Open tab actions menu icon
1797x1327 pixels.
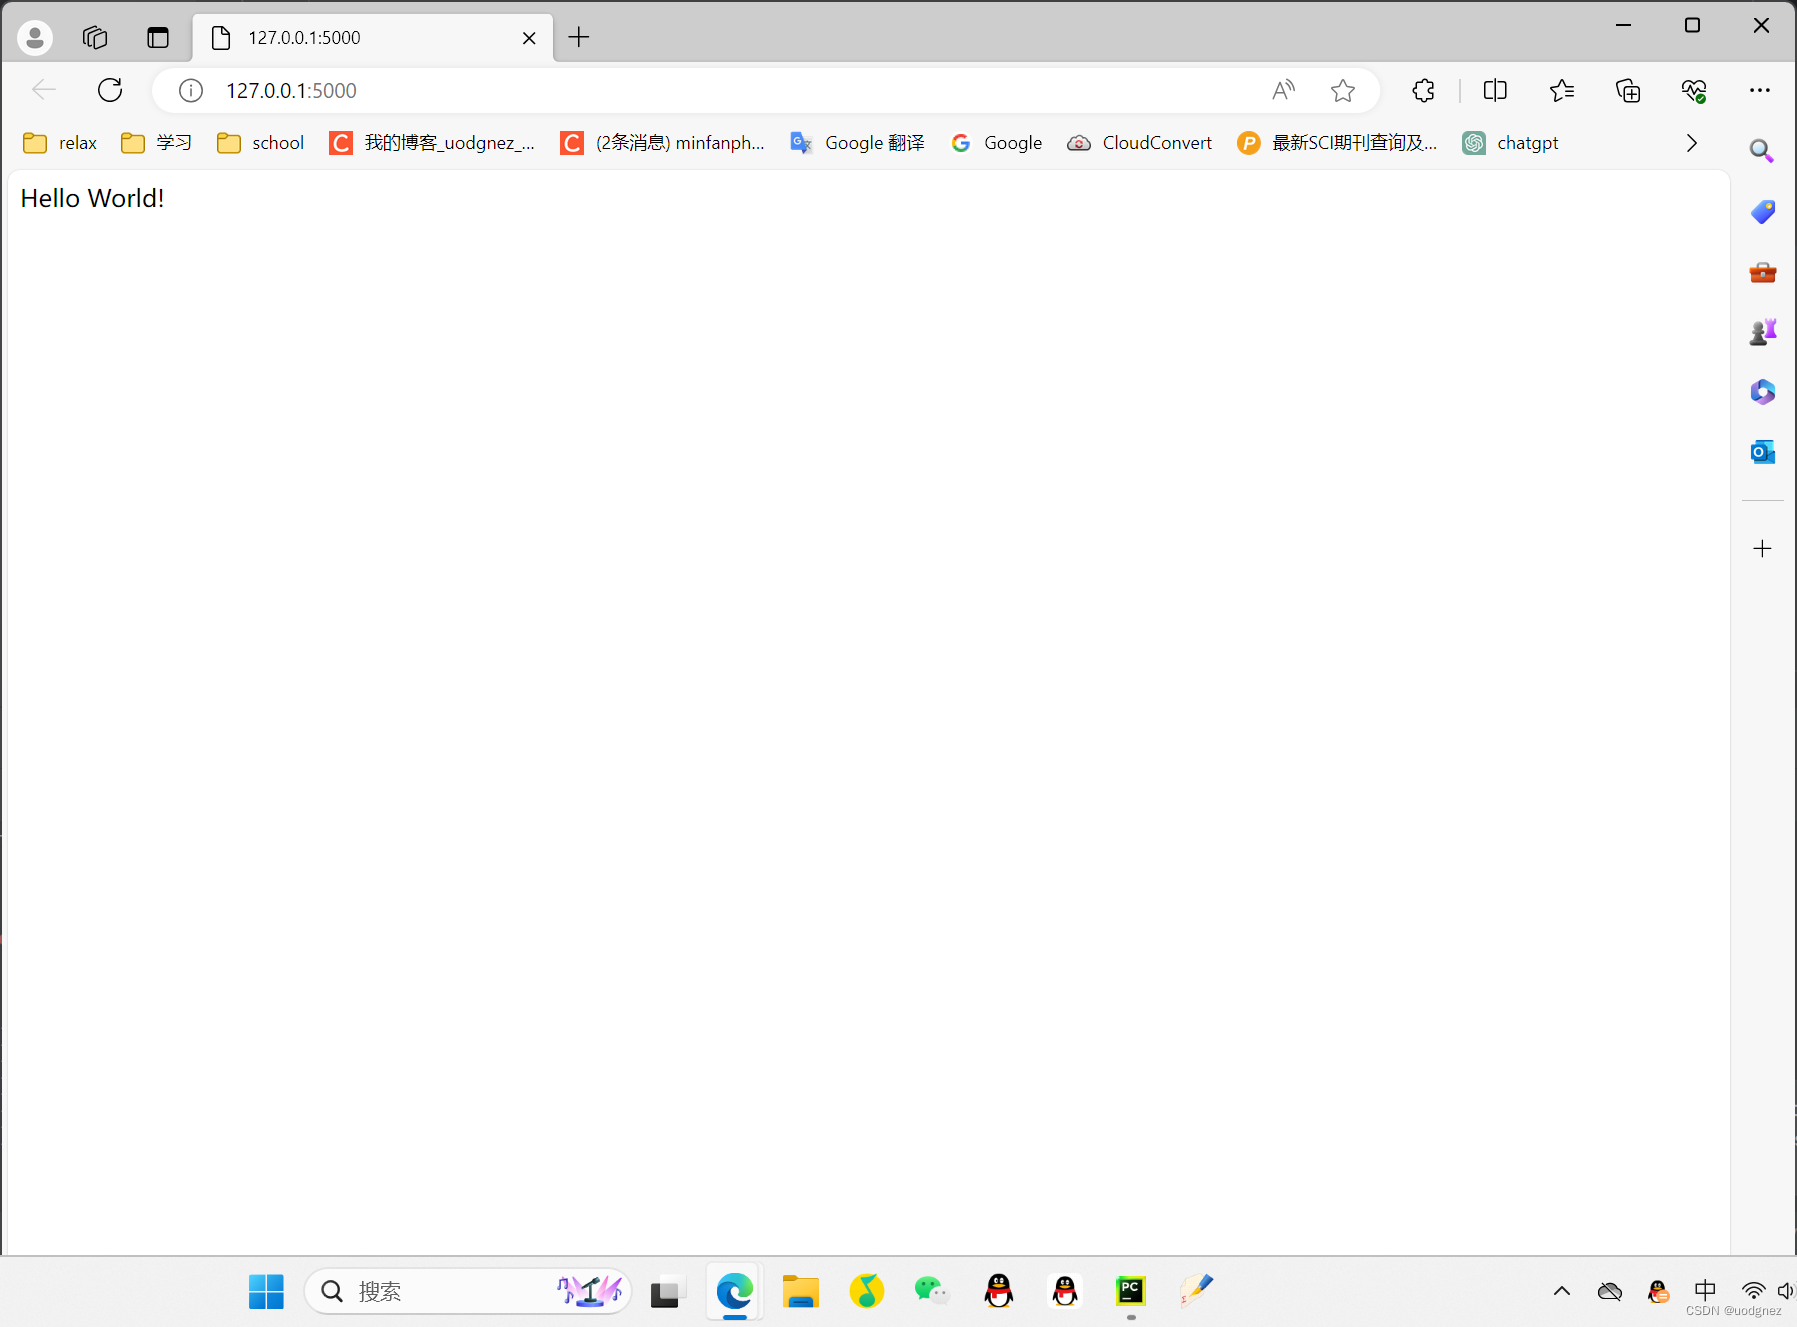[158, 38]
